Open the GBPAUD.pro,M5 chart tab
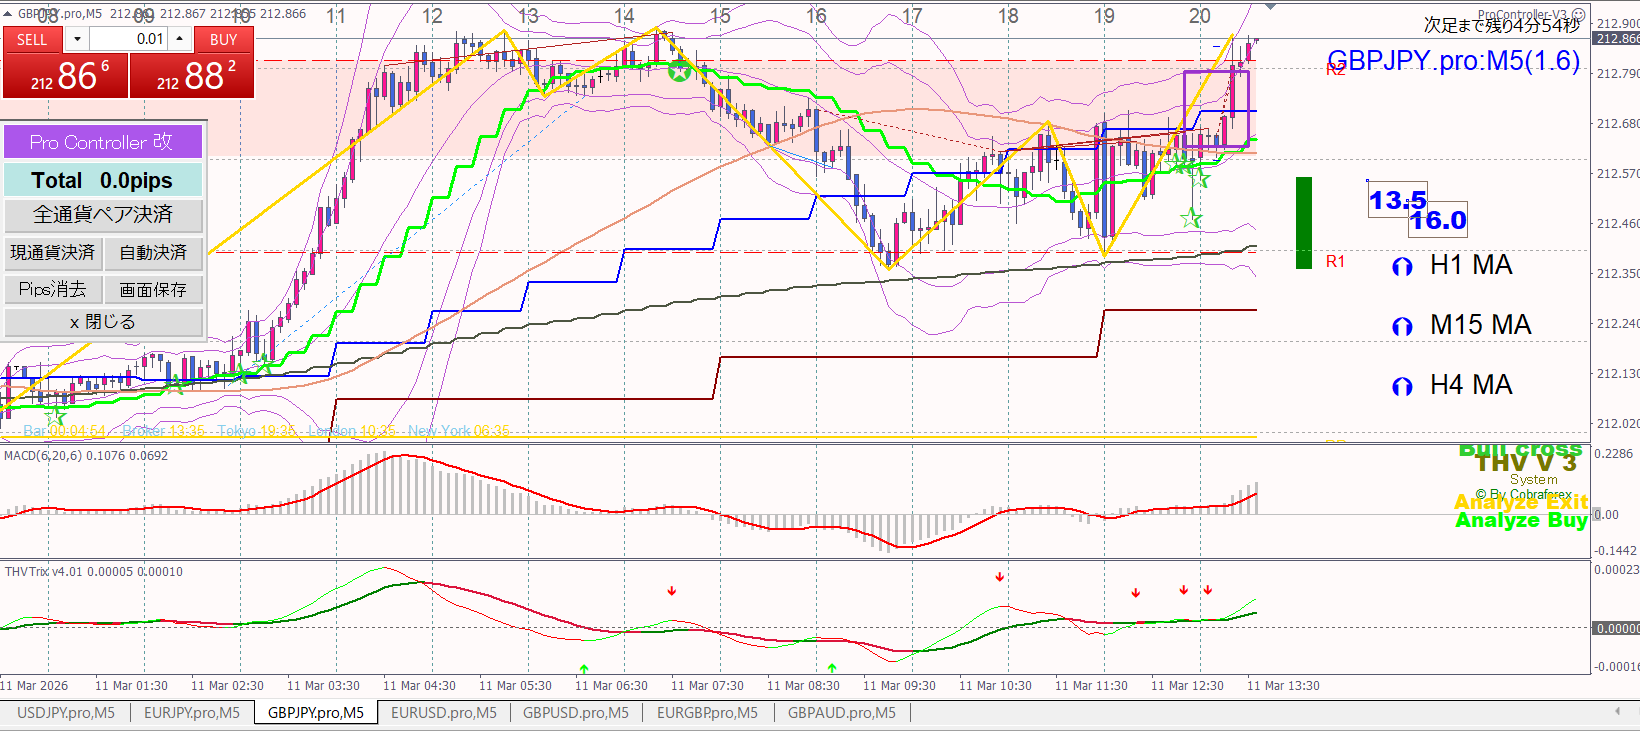1640x731 pixels. click(x=841, y=713)
